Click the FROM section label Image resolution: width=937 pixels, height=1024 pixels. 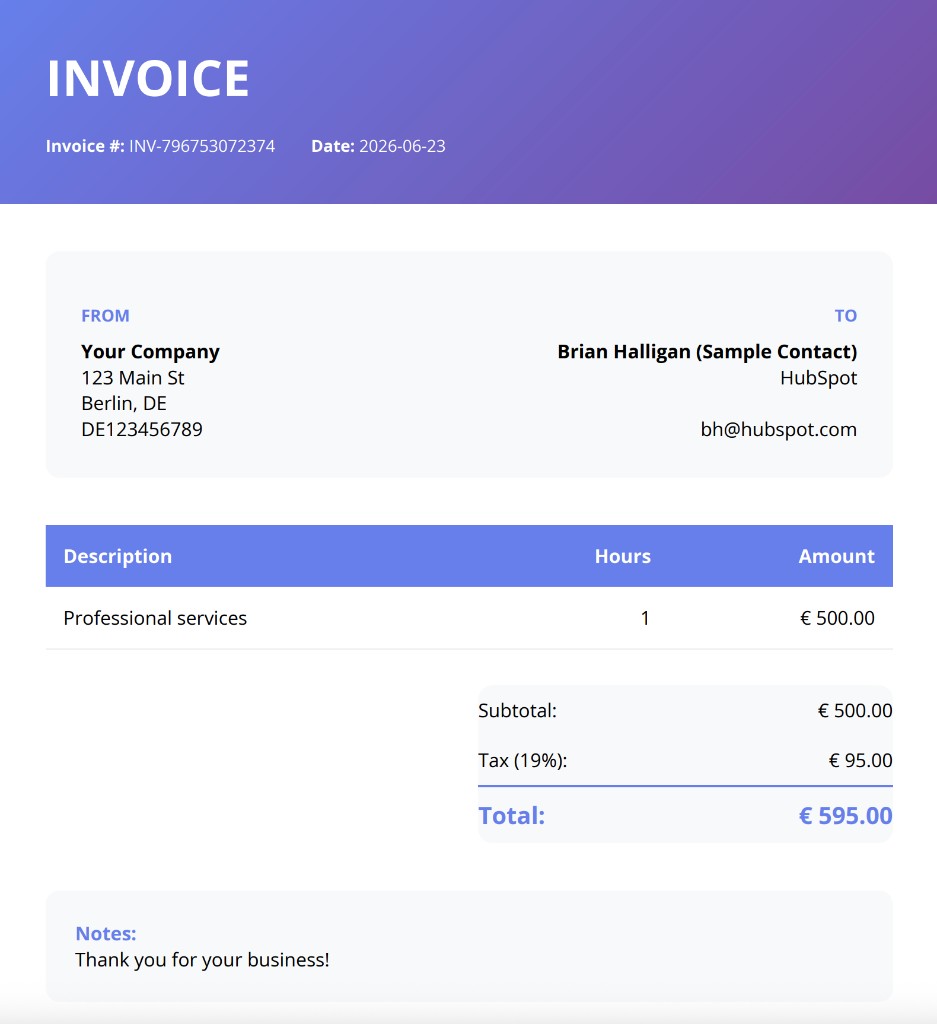(105, 315)
